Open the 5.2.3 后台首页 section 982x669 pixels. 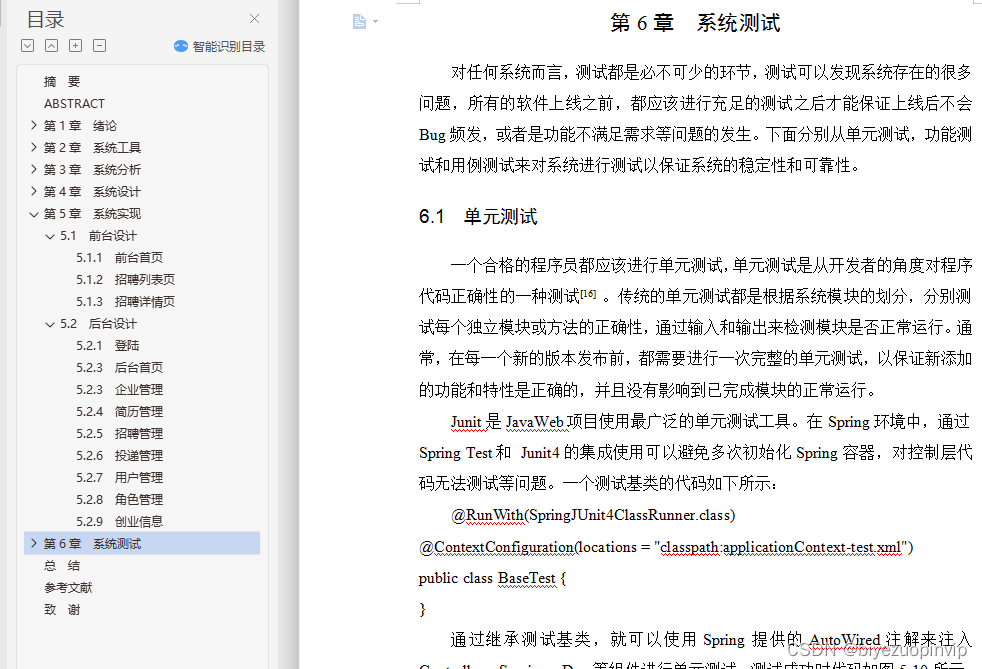120,367
